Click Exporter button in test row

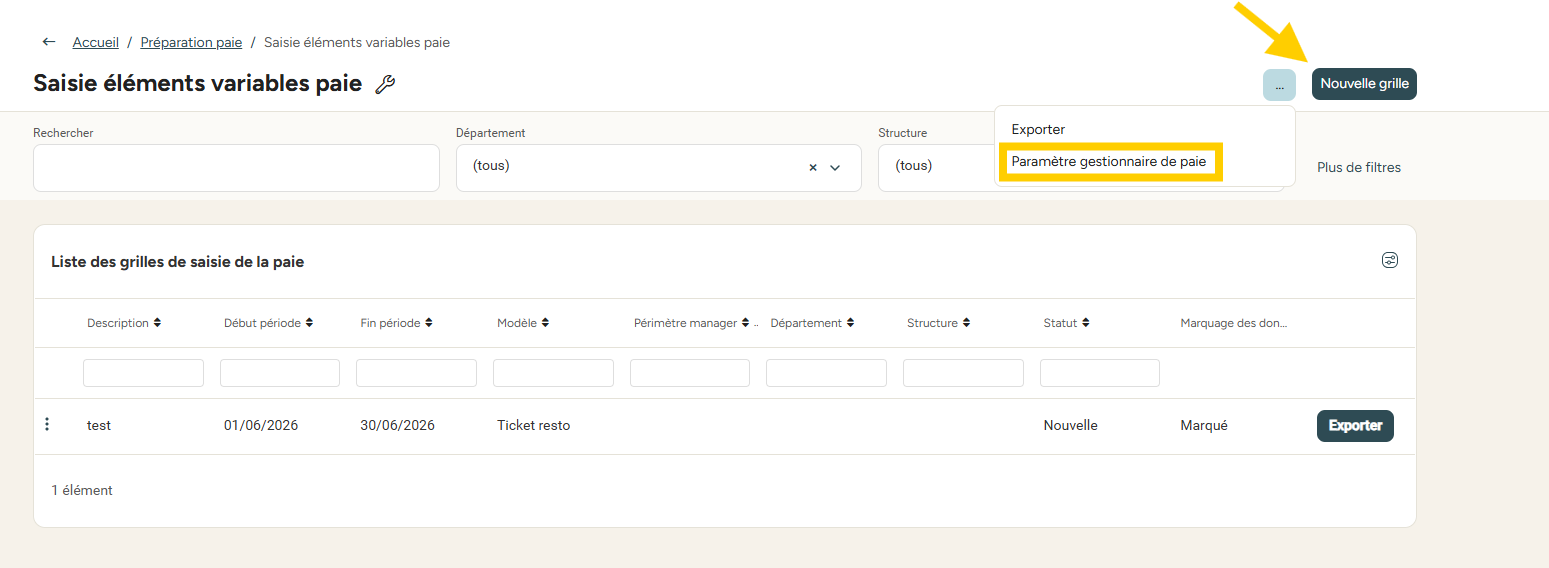(x=1355, y=425)
